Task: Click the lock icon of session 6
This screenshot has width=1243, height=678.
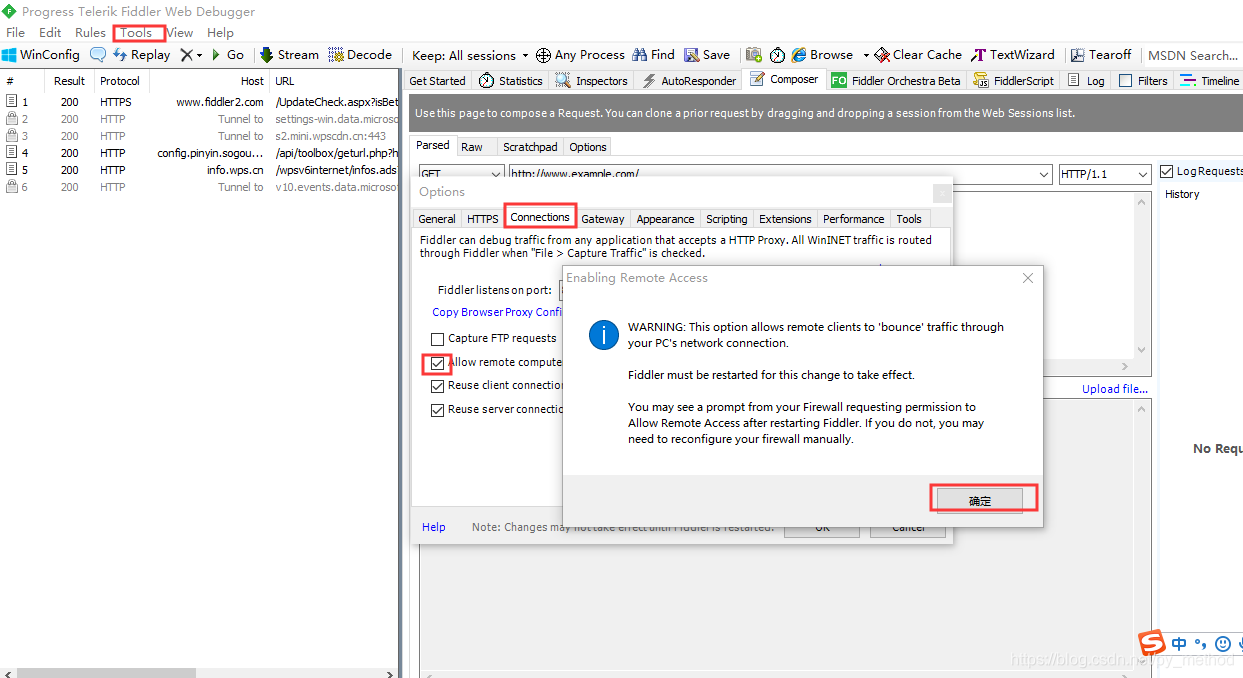Action: [x=12, y=187]
